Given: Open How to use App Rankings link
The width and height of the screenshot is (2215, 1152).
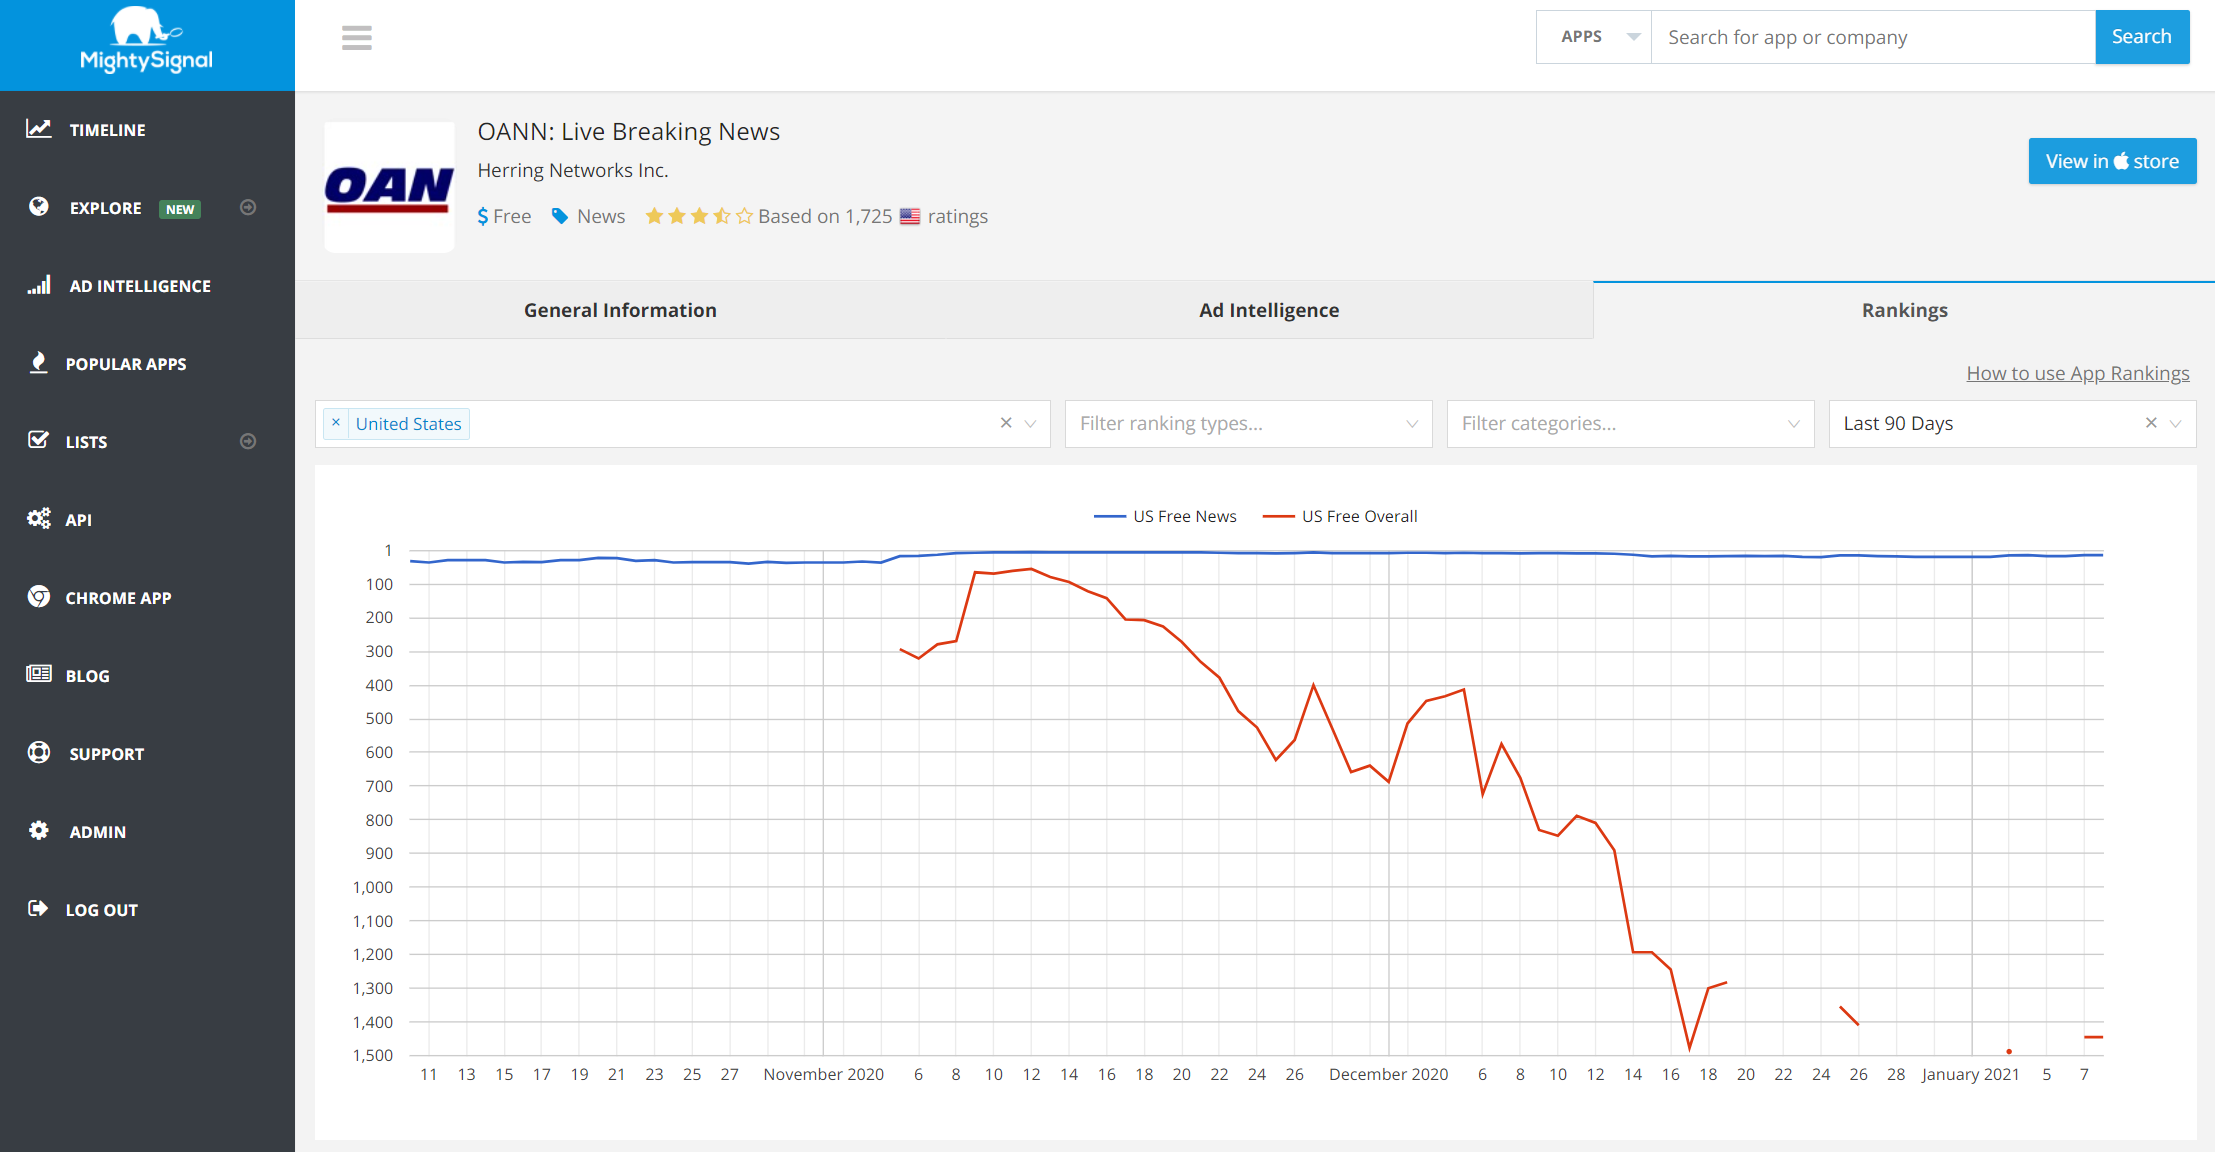Looking at the screenshot, I should [2078, 373].
